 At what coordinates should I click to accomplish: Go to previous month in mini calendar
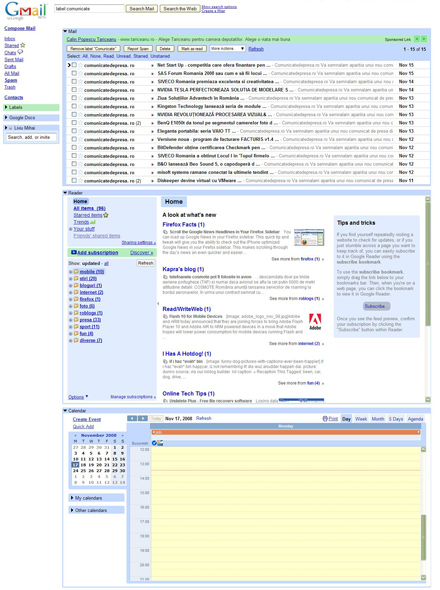pyautogui.click(x=75, y=435)
